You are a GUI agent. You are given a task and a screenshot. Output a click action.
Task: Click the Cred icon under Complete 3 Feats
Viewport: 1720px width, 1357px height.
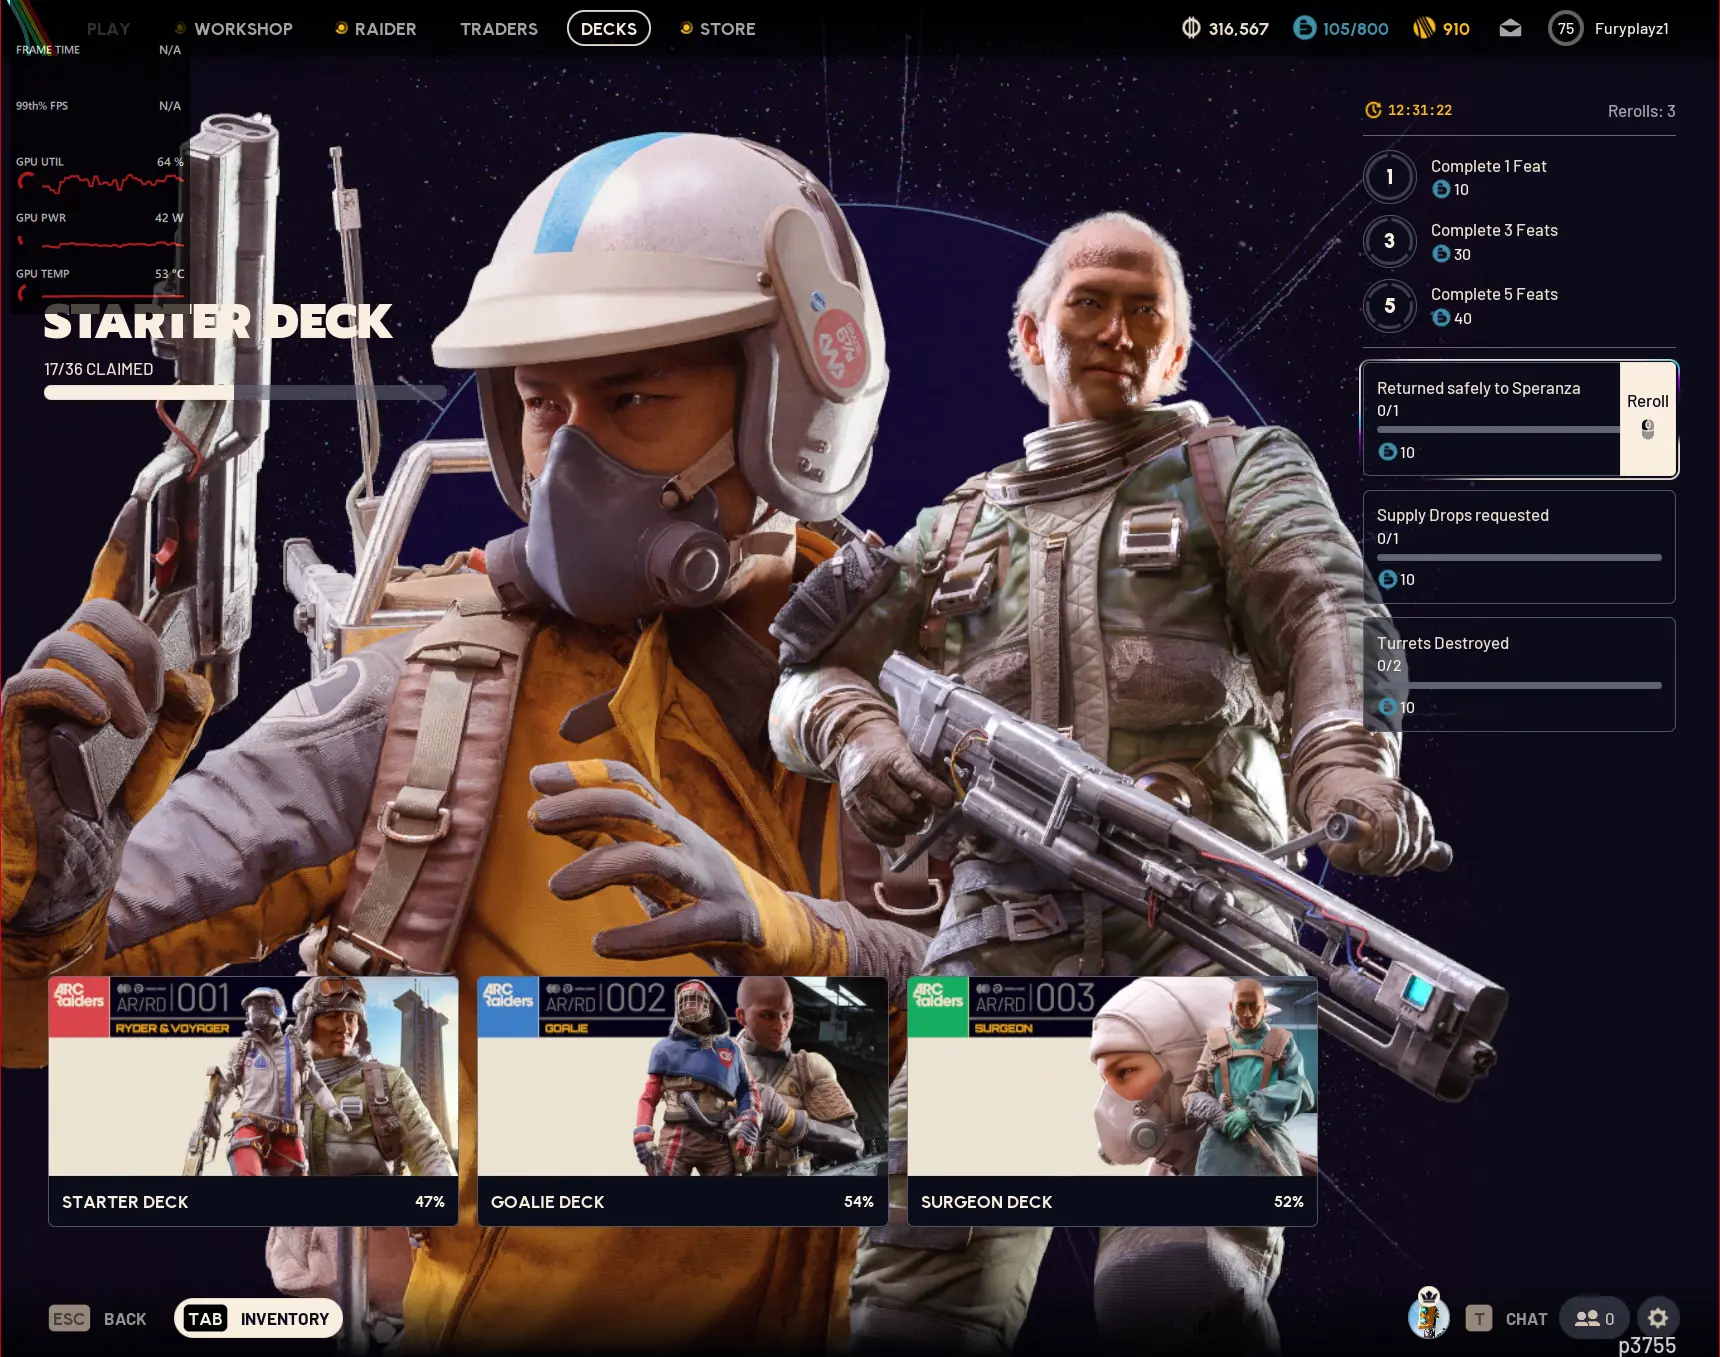point(1441,254)
